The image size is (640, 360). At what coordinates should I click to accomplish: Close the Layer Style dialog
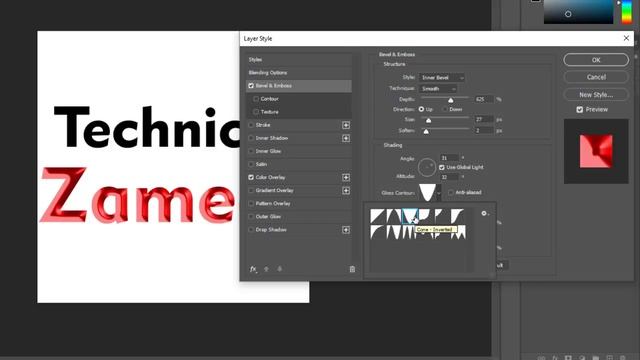[626, 38]
